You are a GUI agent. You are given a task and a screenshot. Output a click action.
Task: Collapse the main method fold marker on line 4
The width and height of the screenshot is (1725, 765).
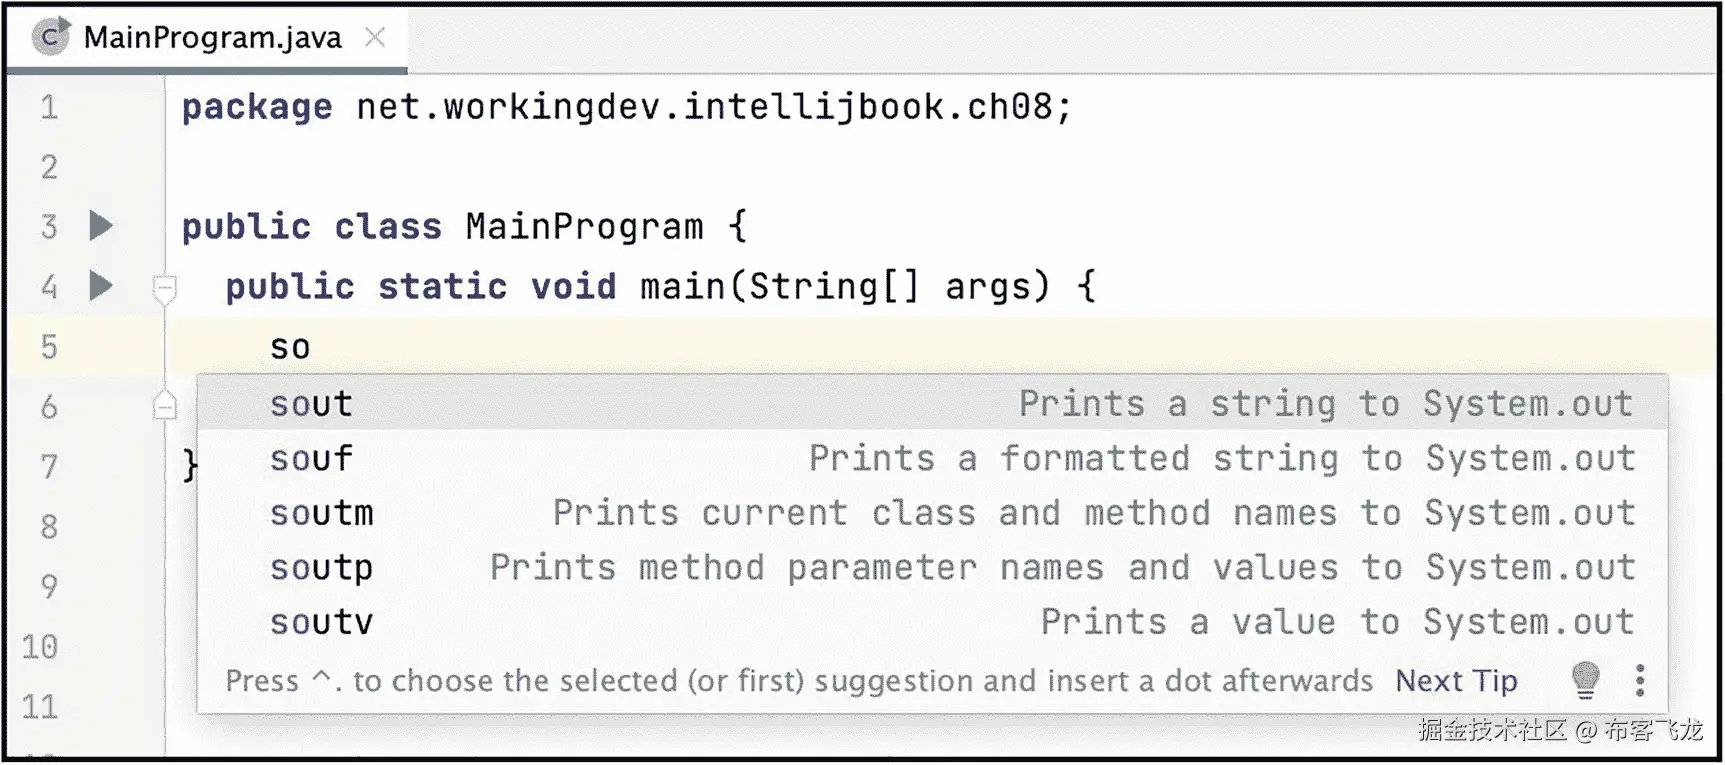click(x=165, y=289)
